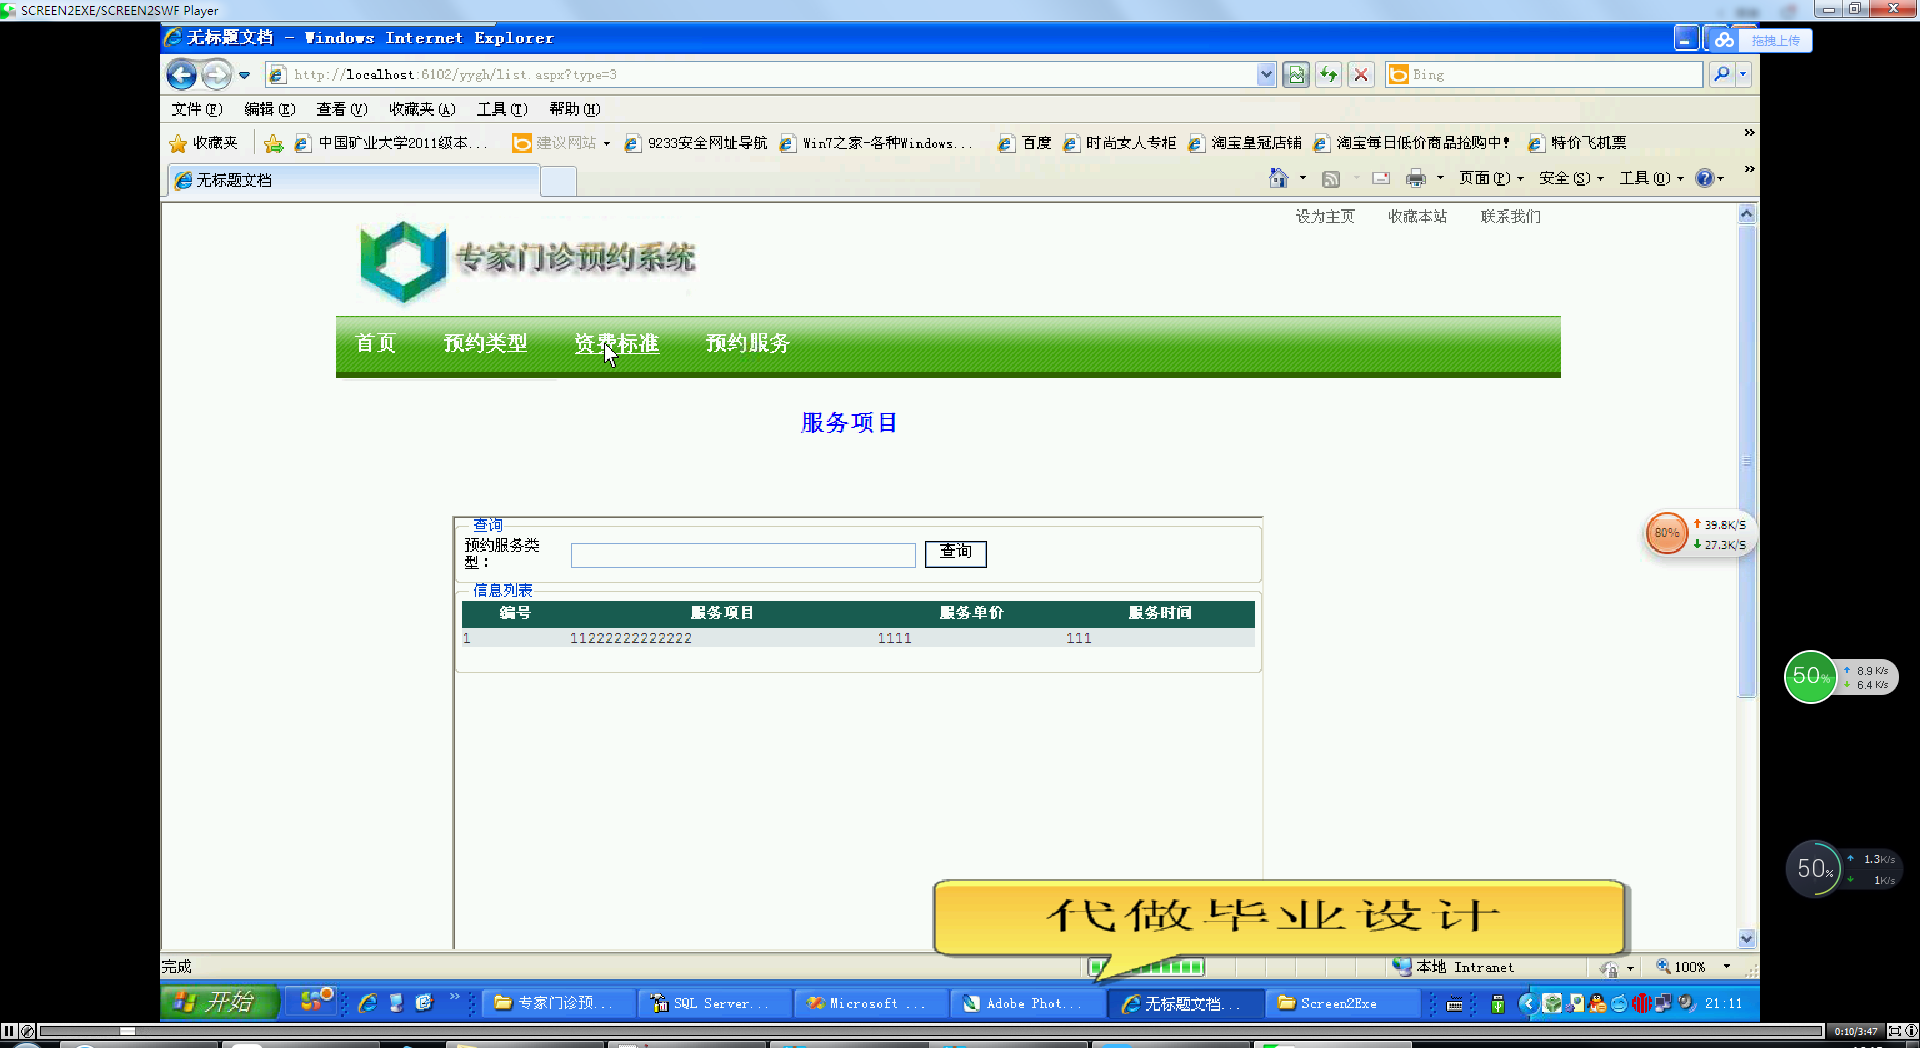The image size is (1920, 1048).
Task: Click the IE Back arrow button
Action: click(181, 74)
